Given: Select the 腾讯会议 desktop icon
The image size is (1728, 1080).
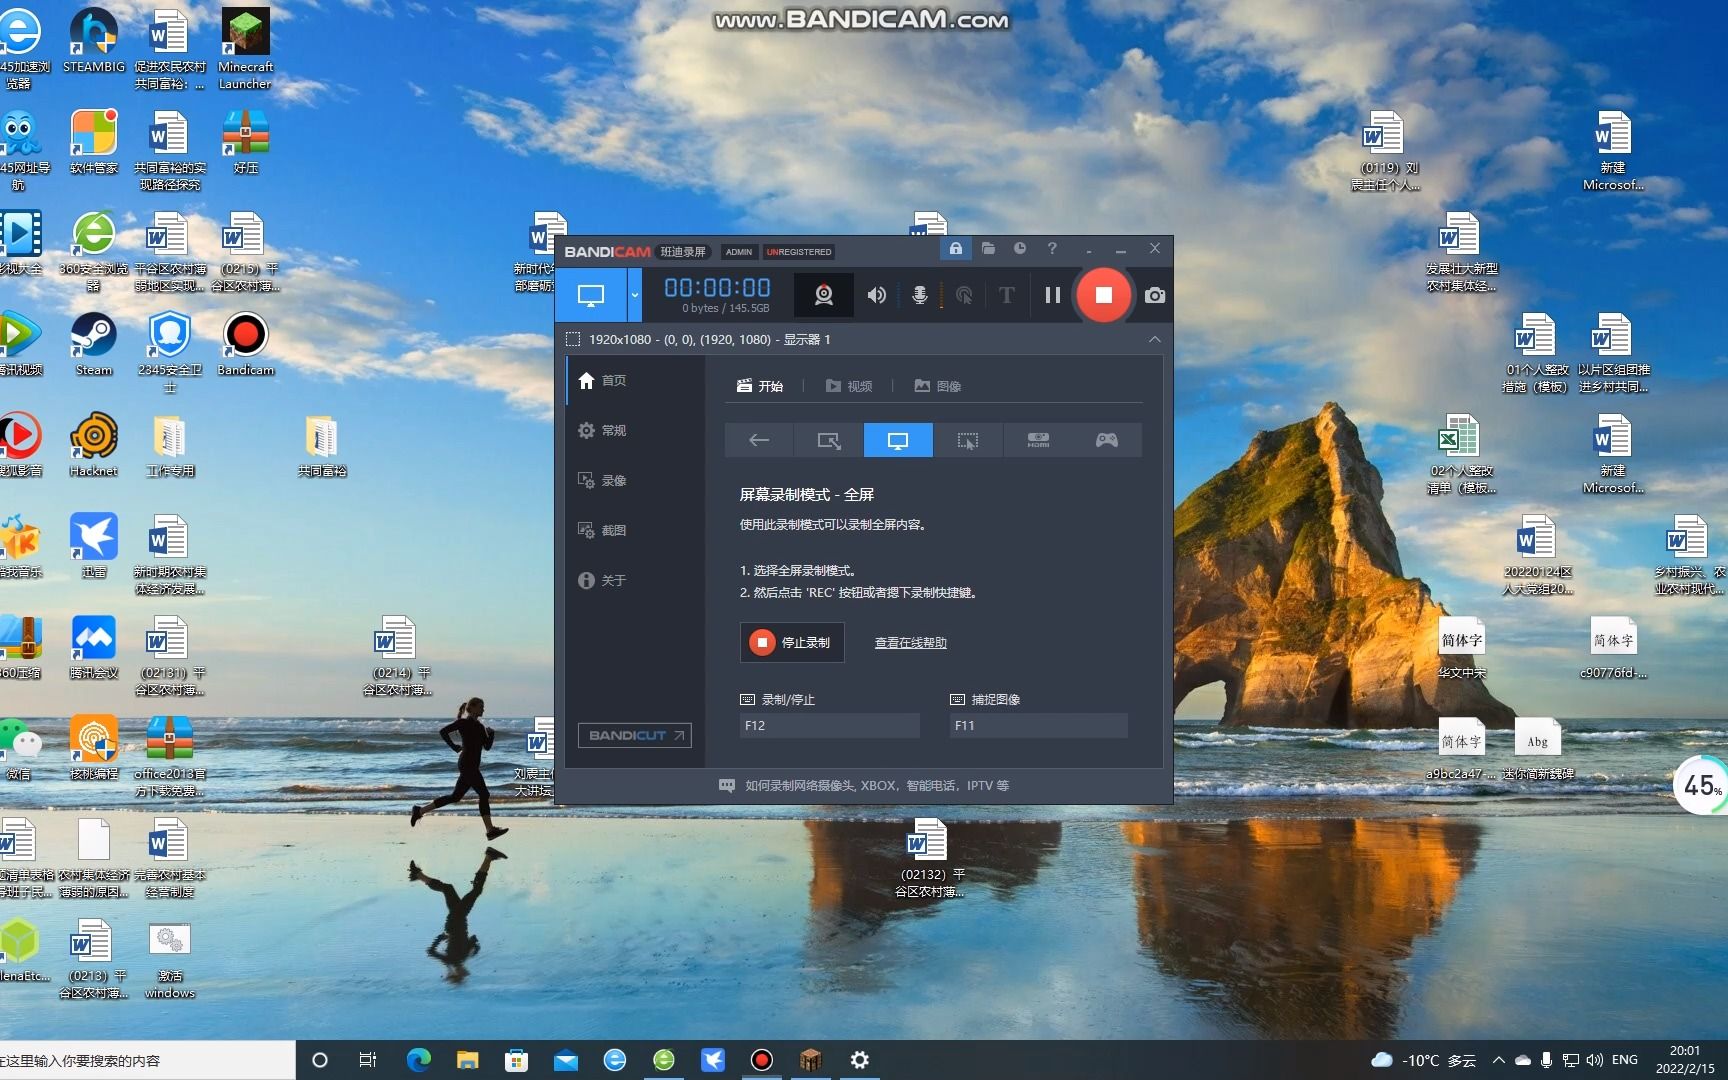Looking at the screenshot, I should (x=94, y=647).
